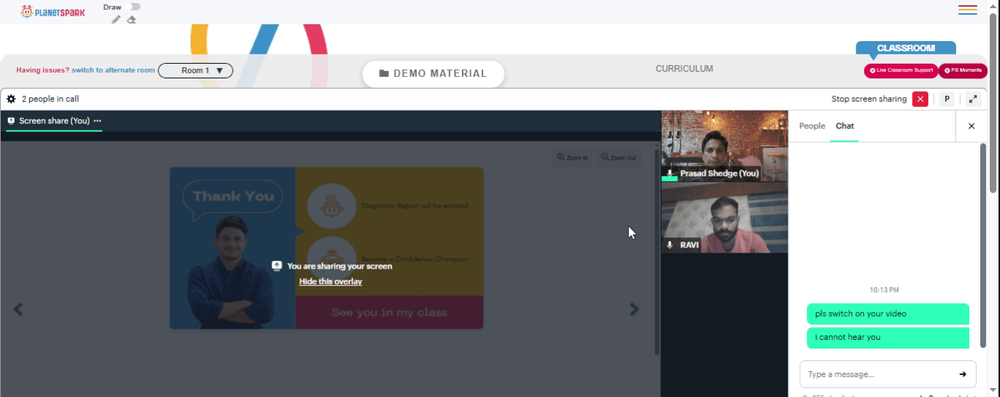The height and width of the screenshot is (397, 1000).
Task: Click the Thank You speech bubble
Action: point(233,197)
